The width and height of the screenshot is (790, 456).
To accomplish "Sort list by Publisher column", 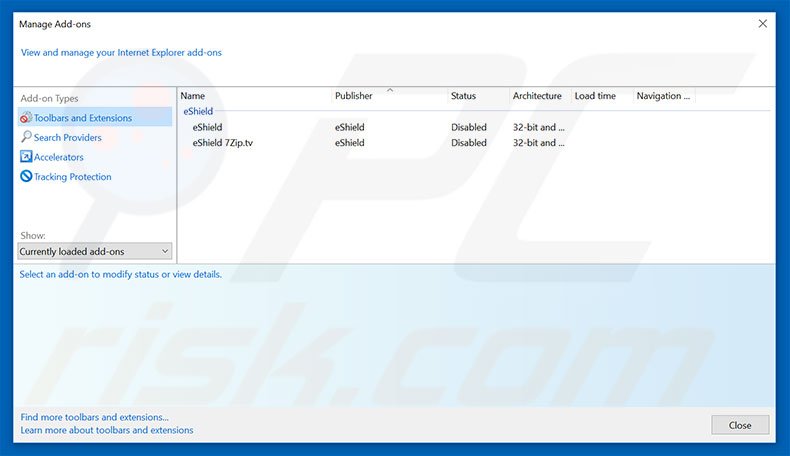I will (x=354, y=96).
